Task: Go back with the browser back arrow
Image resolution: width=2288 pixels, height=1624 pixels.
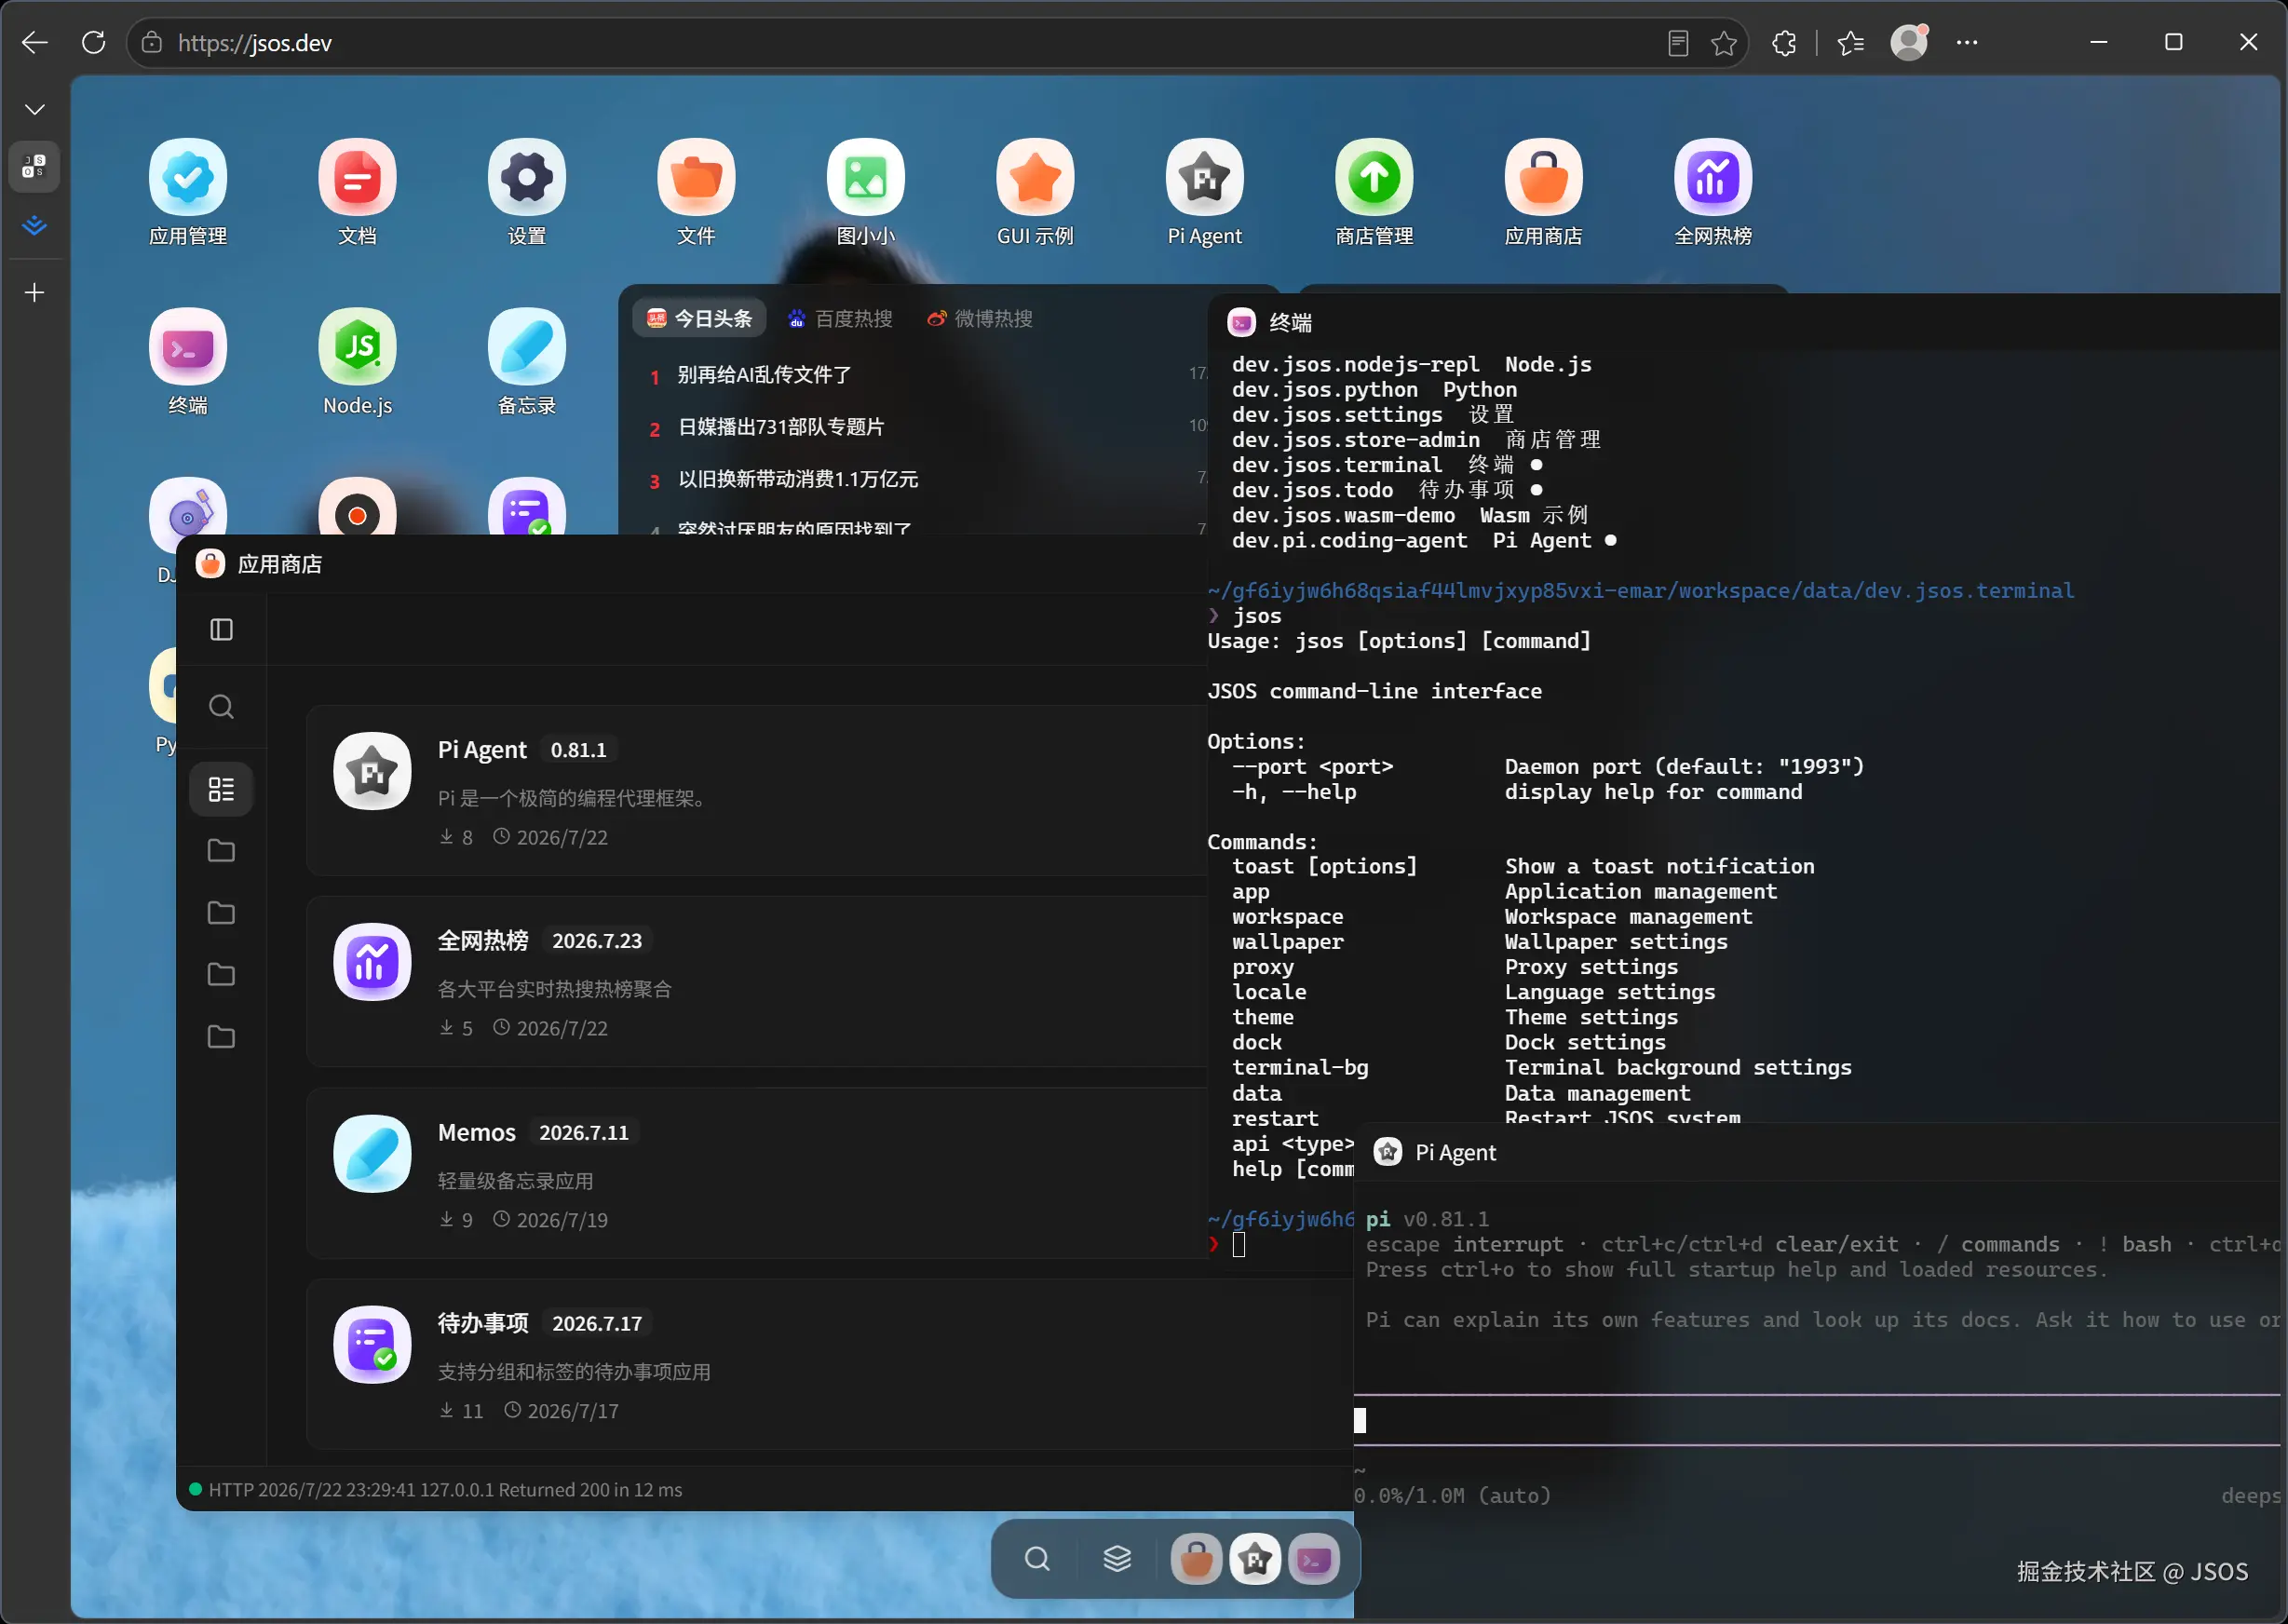Action: point(35,43)
